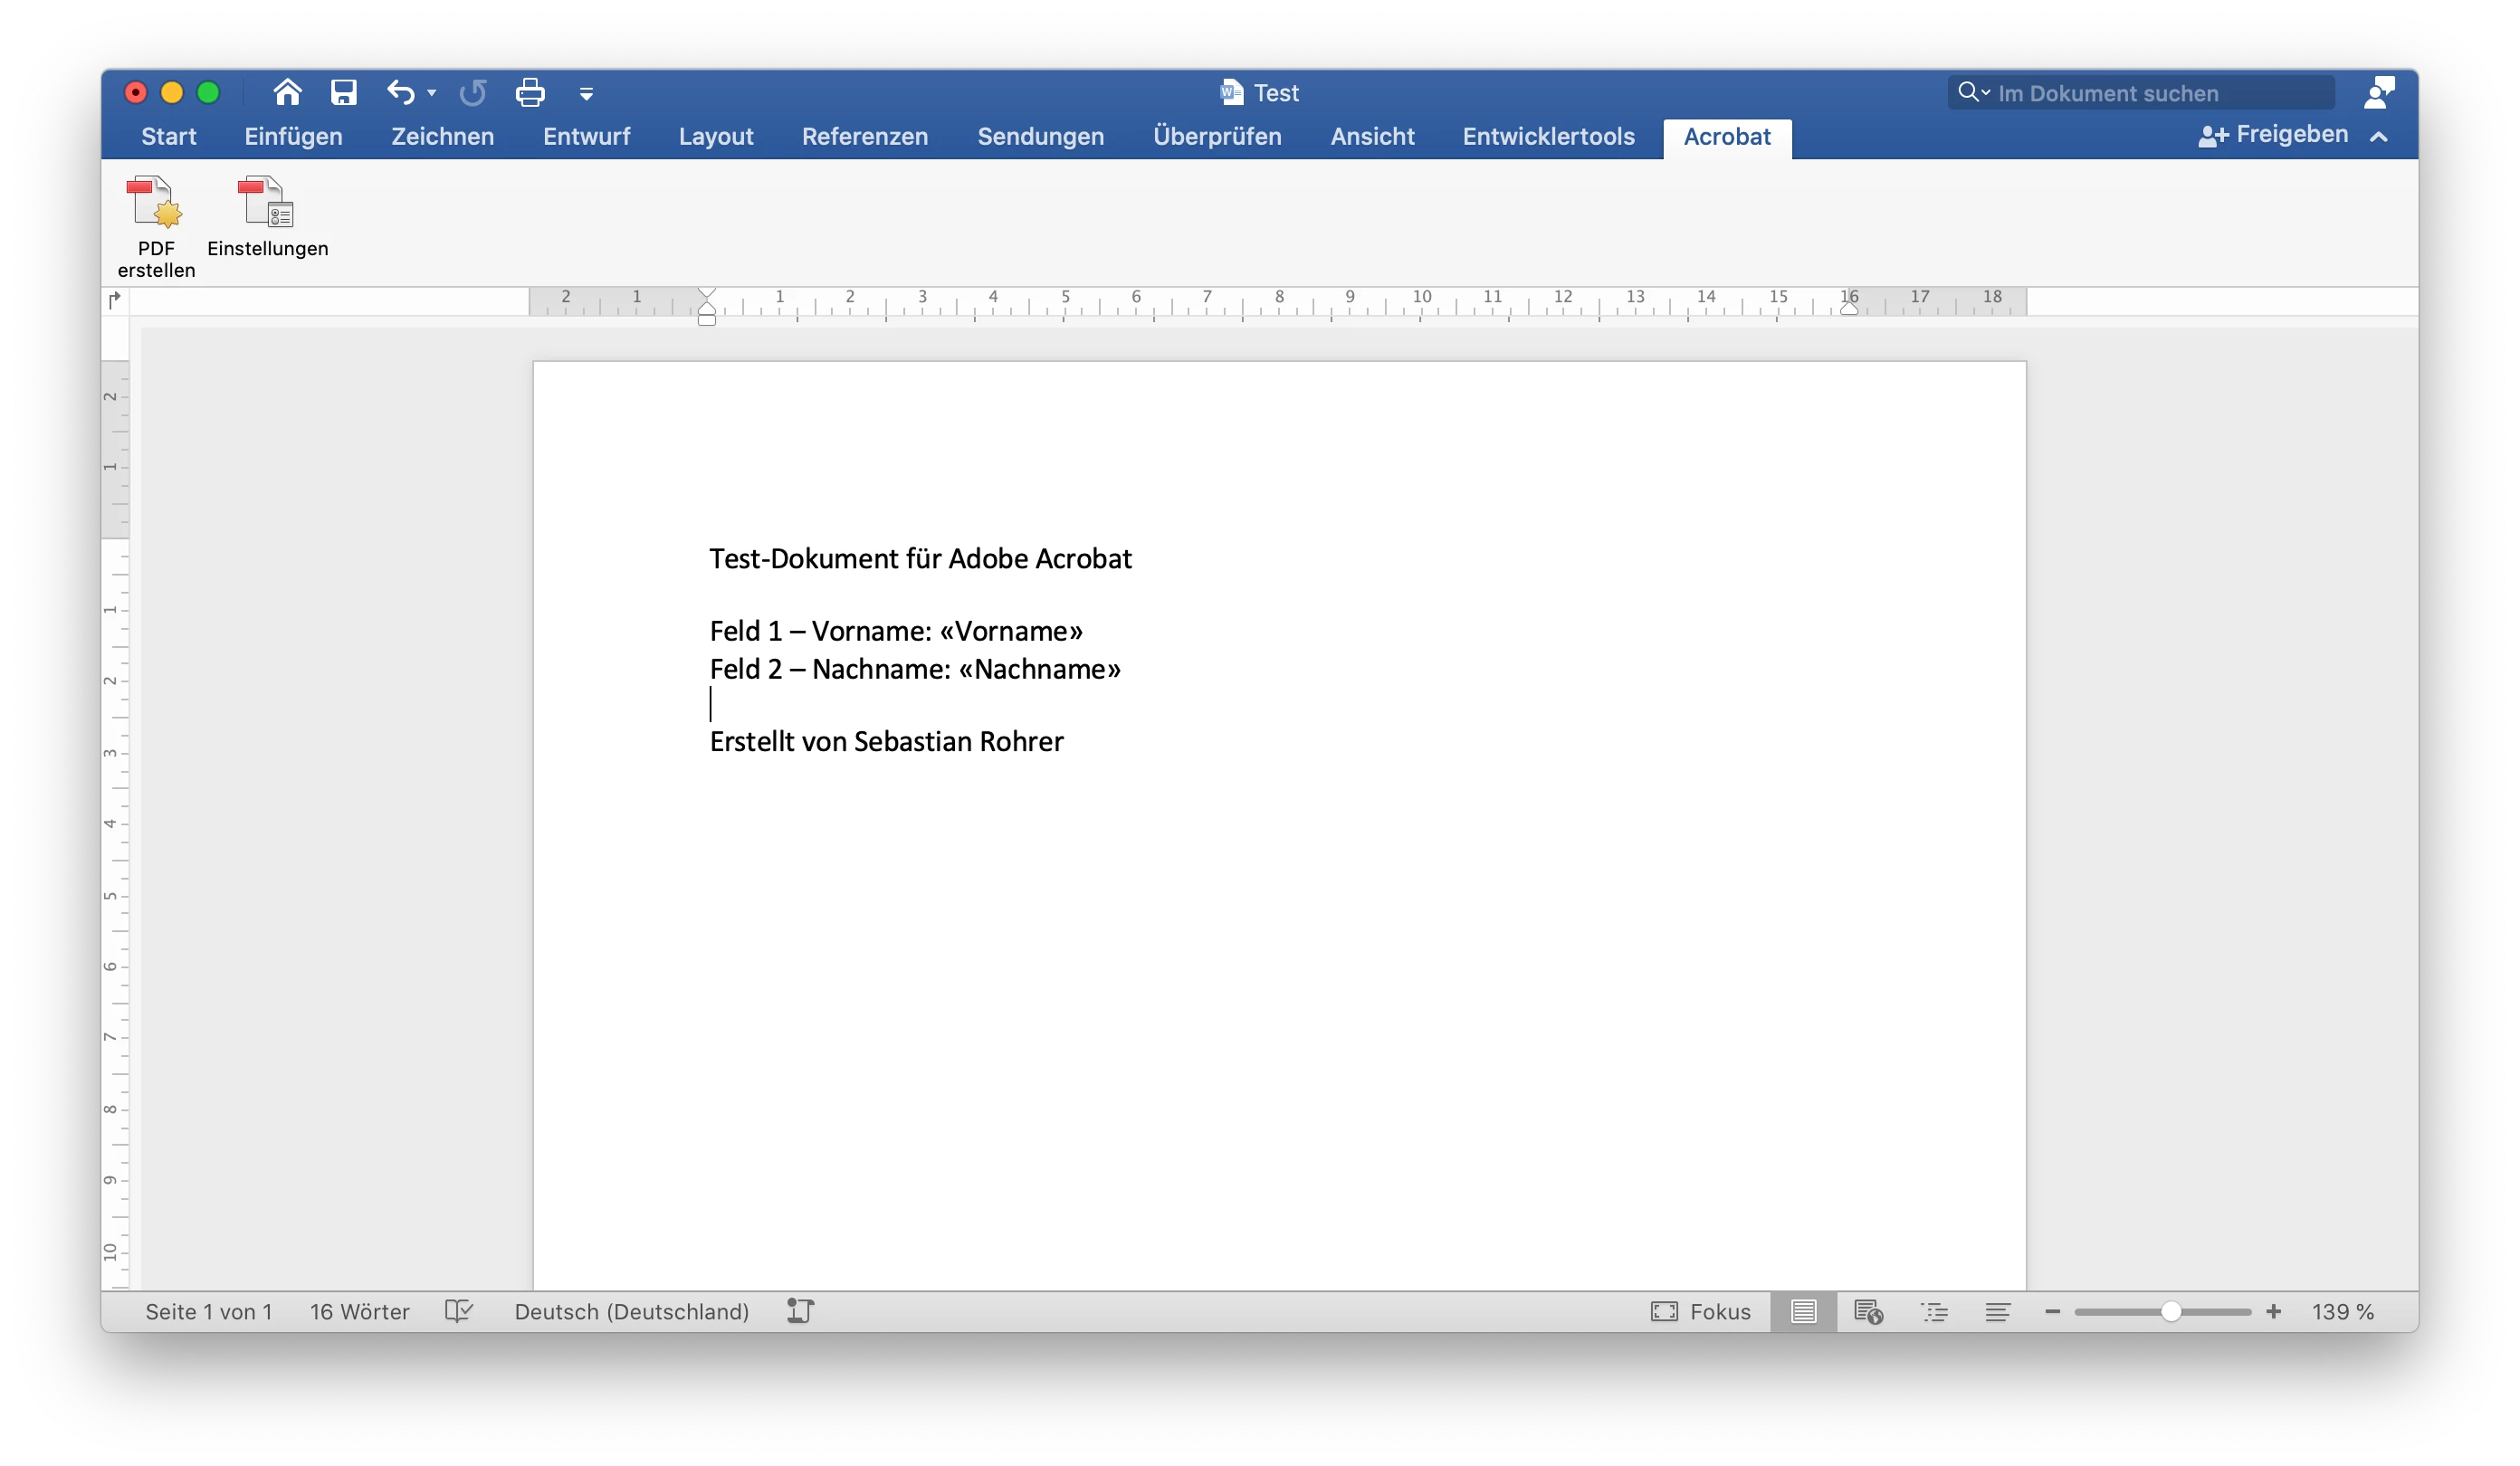Click the PDF erstellen icon

[x=155, y=204]
